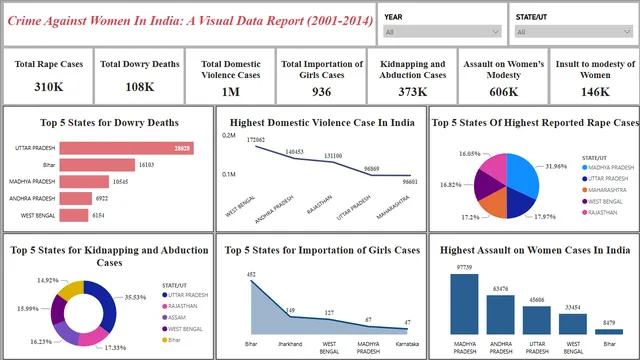Click Highest Assault on Women Cases title

coord(535,250)
